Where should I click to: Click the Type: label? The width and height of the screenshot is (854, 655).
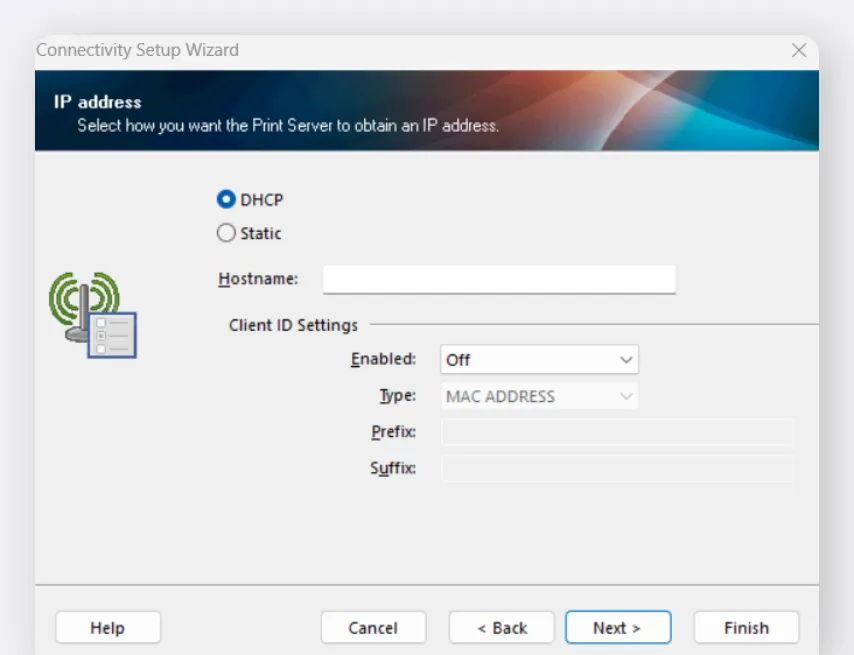[x=398, y=395]
